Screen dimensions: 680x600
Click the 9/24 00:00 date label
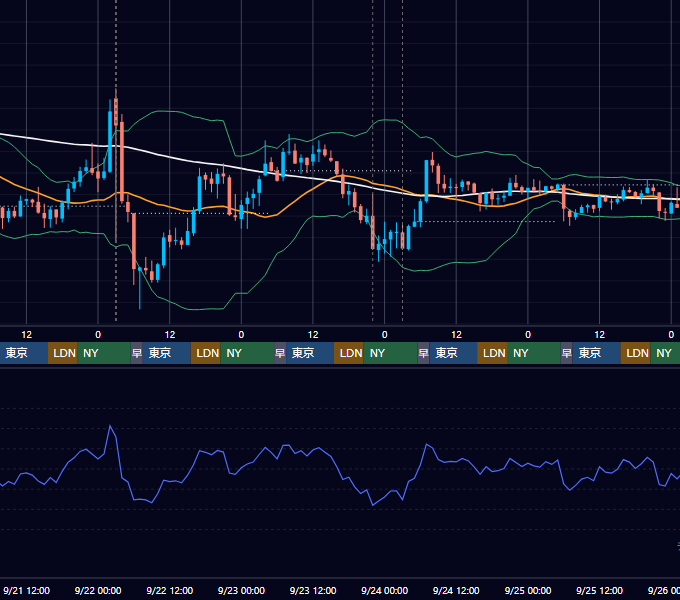(385, 590)
